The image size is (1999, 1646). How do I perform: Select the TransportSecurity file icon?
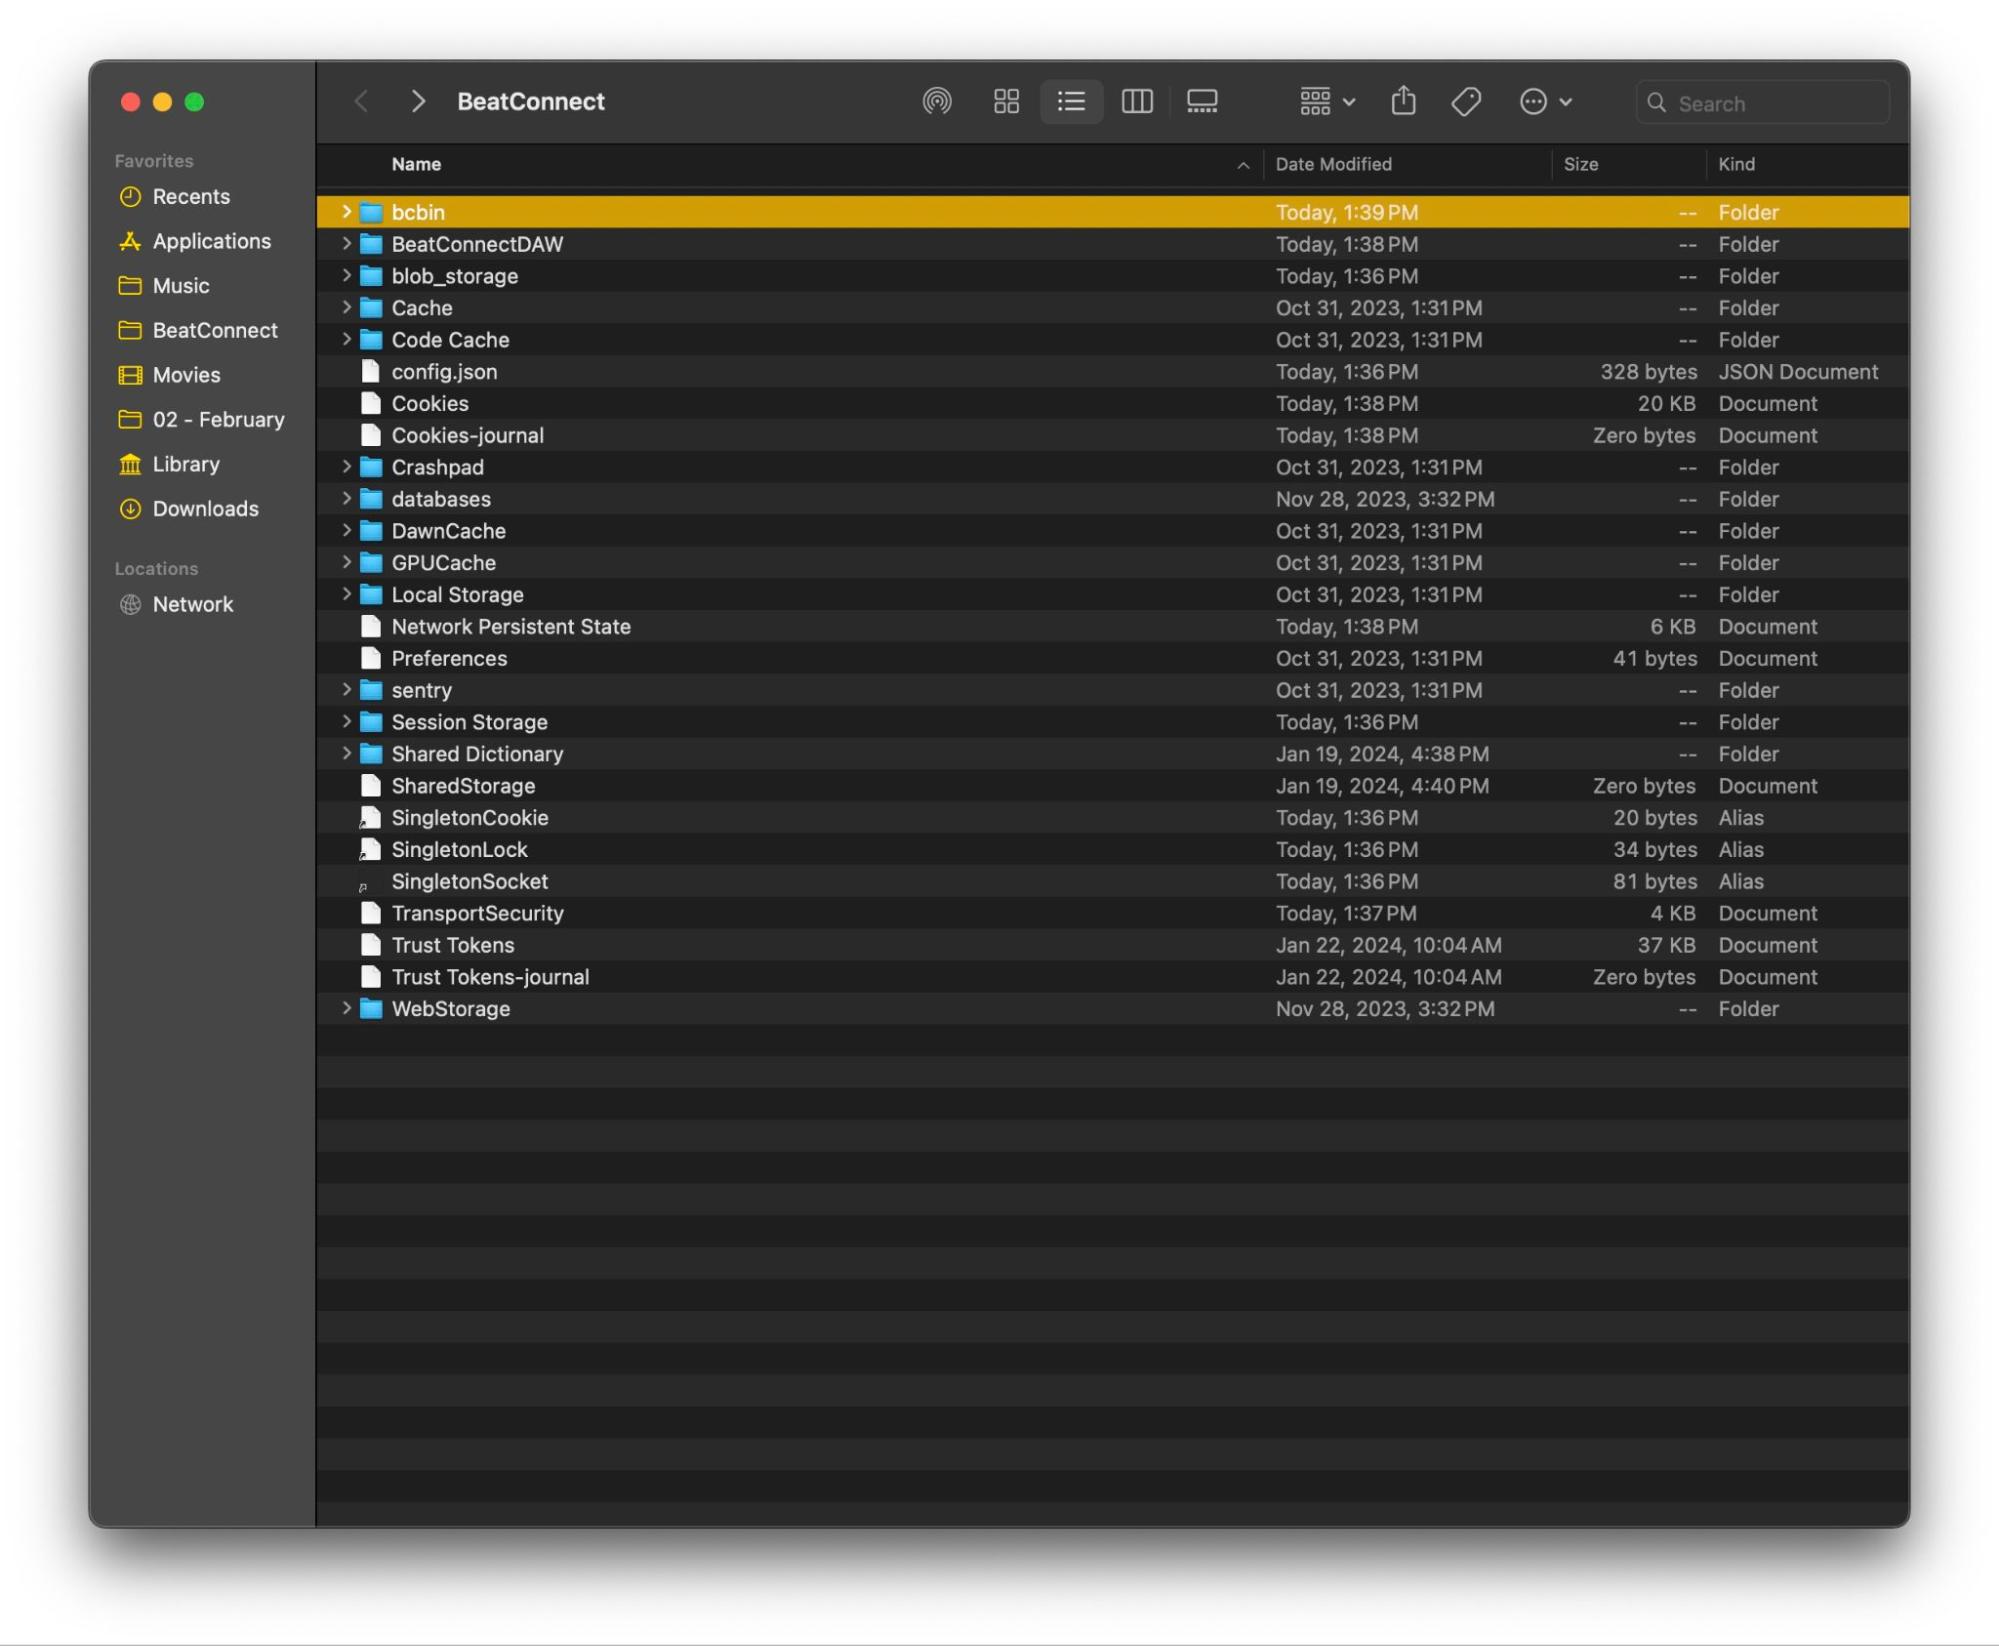[371, 914]
